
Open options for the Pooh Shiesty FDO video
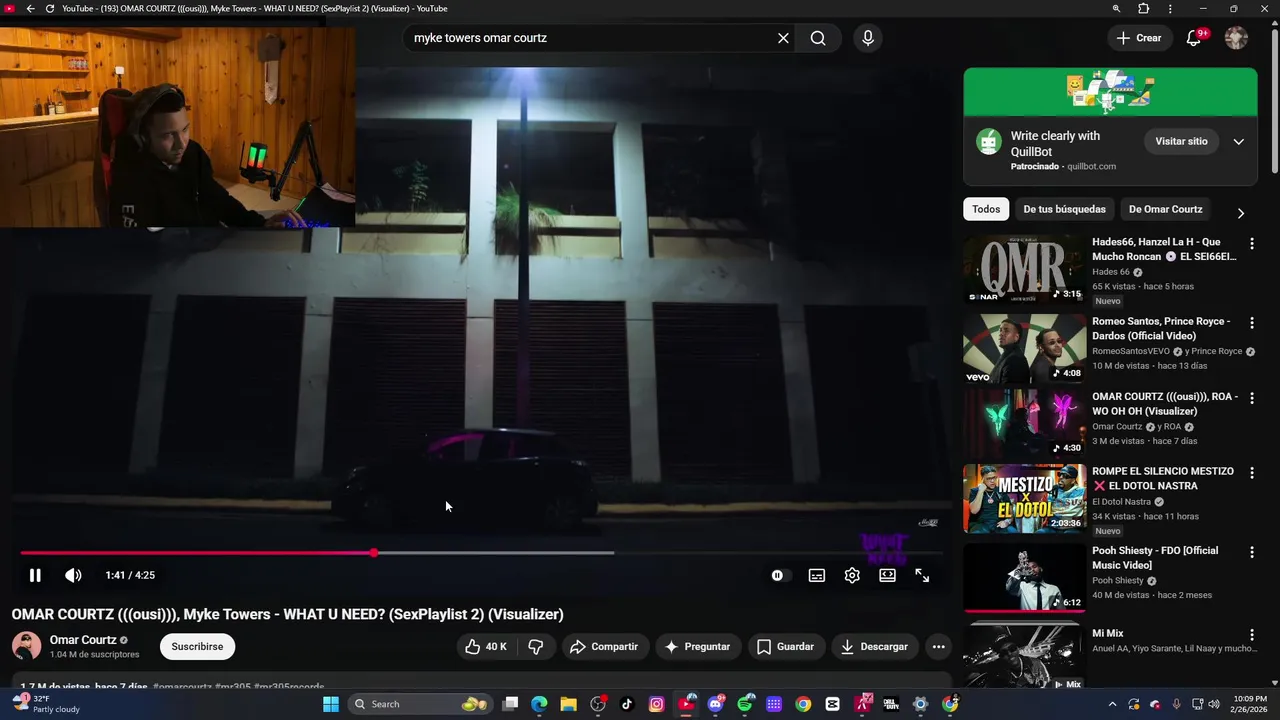coord(1251,553)
